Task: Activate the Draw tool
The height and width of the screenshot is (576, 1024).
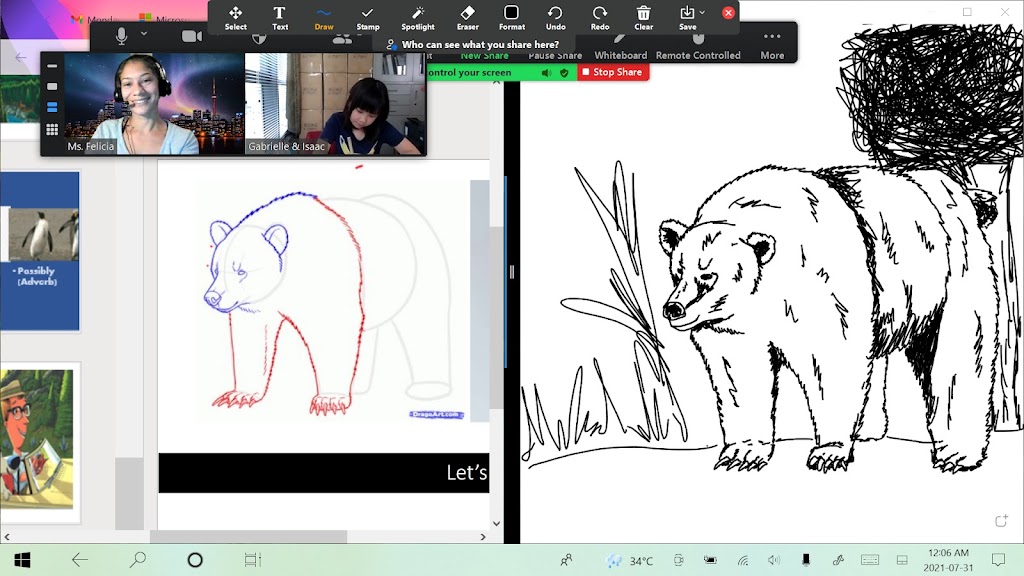Action: (x=323, y=18)
